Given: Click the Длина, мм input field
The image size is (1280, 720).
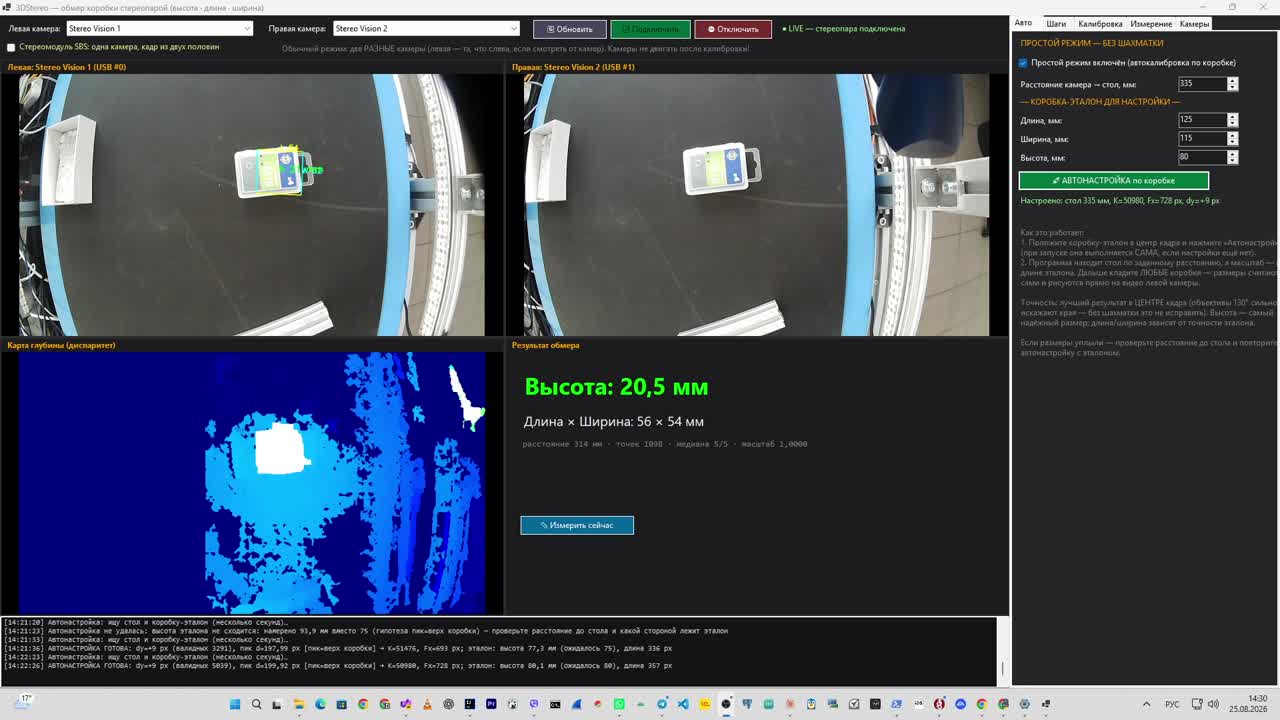Looking at the screenshot, I should [1202, 120].
